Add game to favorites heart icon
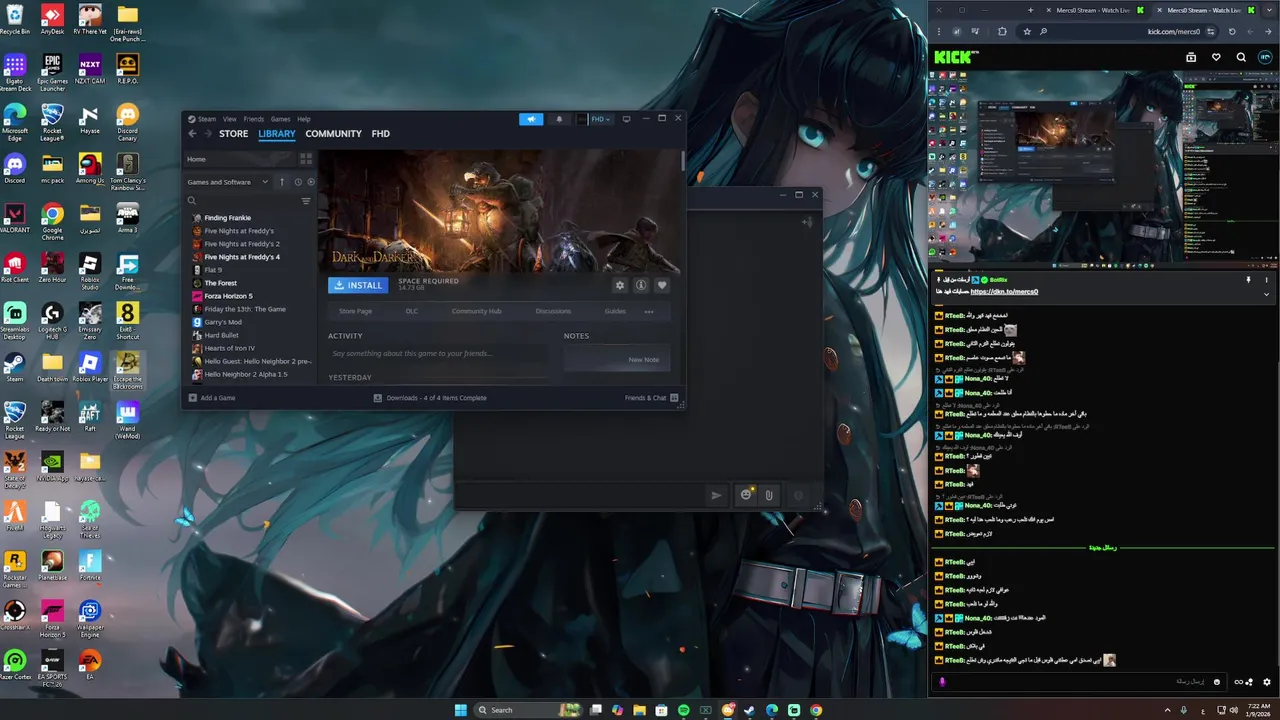Viewport: 1280px width, 720px height. tap(662, 285)
